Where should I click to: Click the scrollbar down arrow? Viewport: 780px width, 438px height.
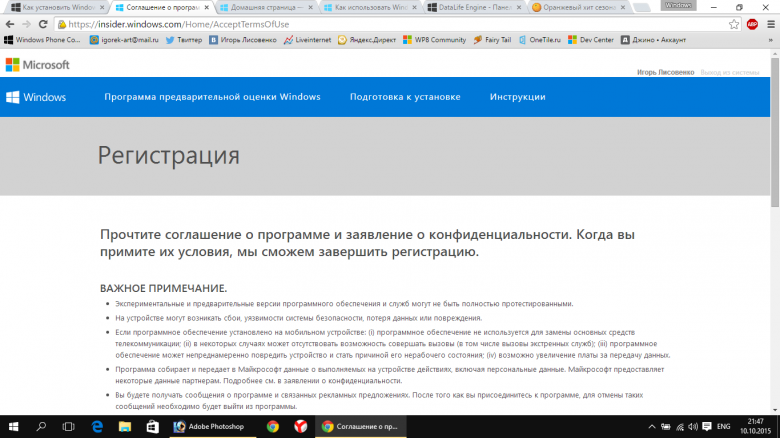[x=775, y=411]
